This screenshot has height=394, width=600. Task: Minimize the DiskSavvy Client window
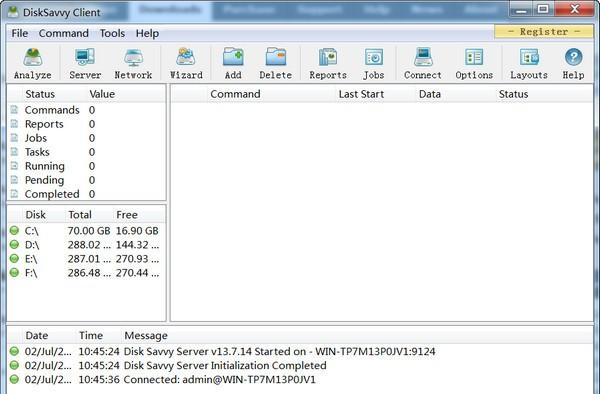[x=521, y=10]
